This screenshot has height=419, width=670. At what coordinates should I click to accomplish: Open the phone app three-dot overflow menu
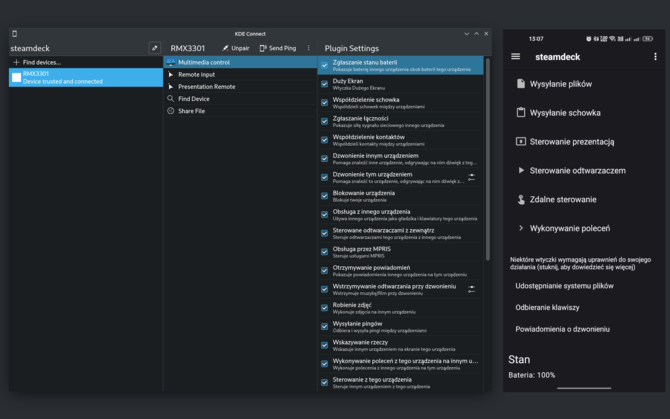tap(655, 56)
